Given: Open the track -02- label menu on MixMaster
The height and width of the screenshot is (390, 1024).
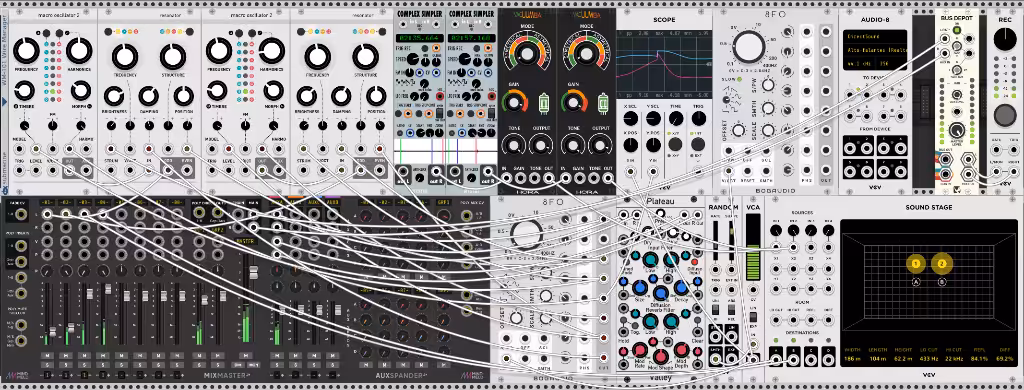Looking at the screenshot, I should click(65, 203).
